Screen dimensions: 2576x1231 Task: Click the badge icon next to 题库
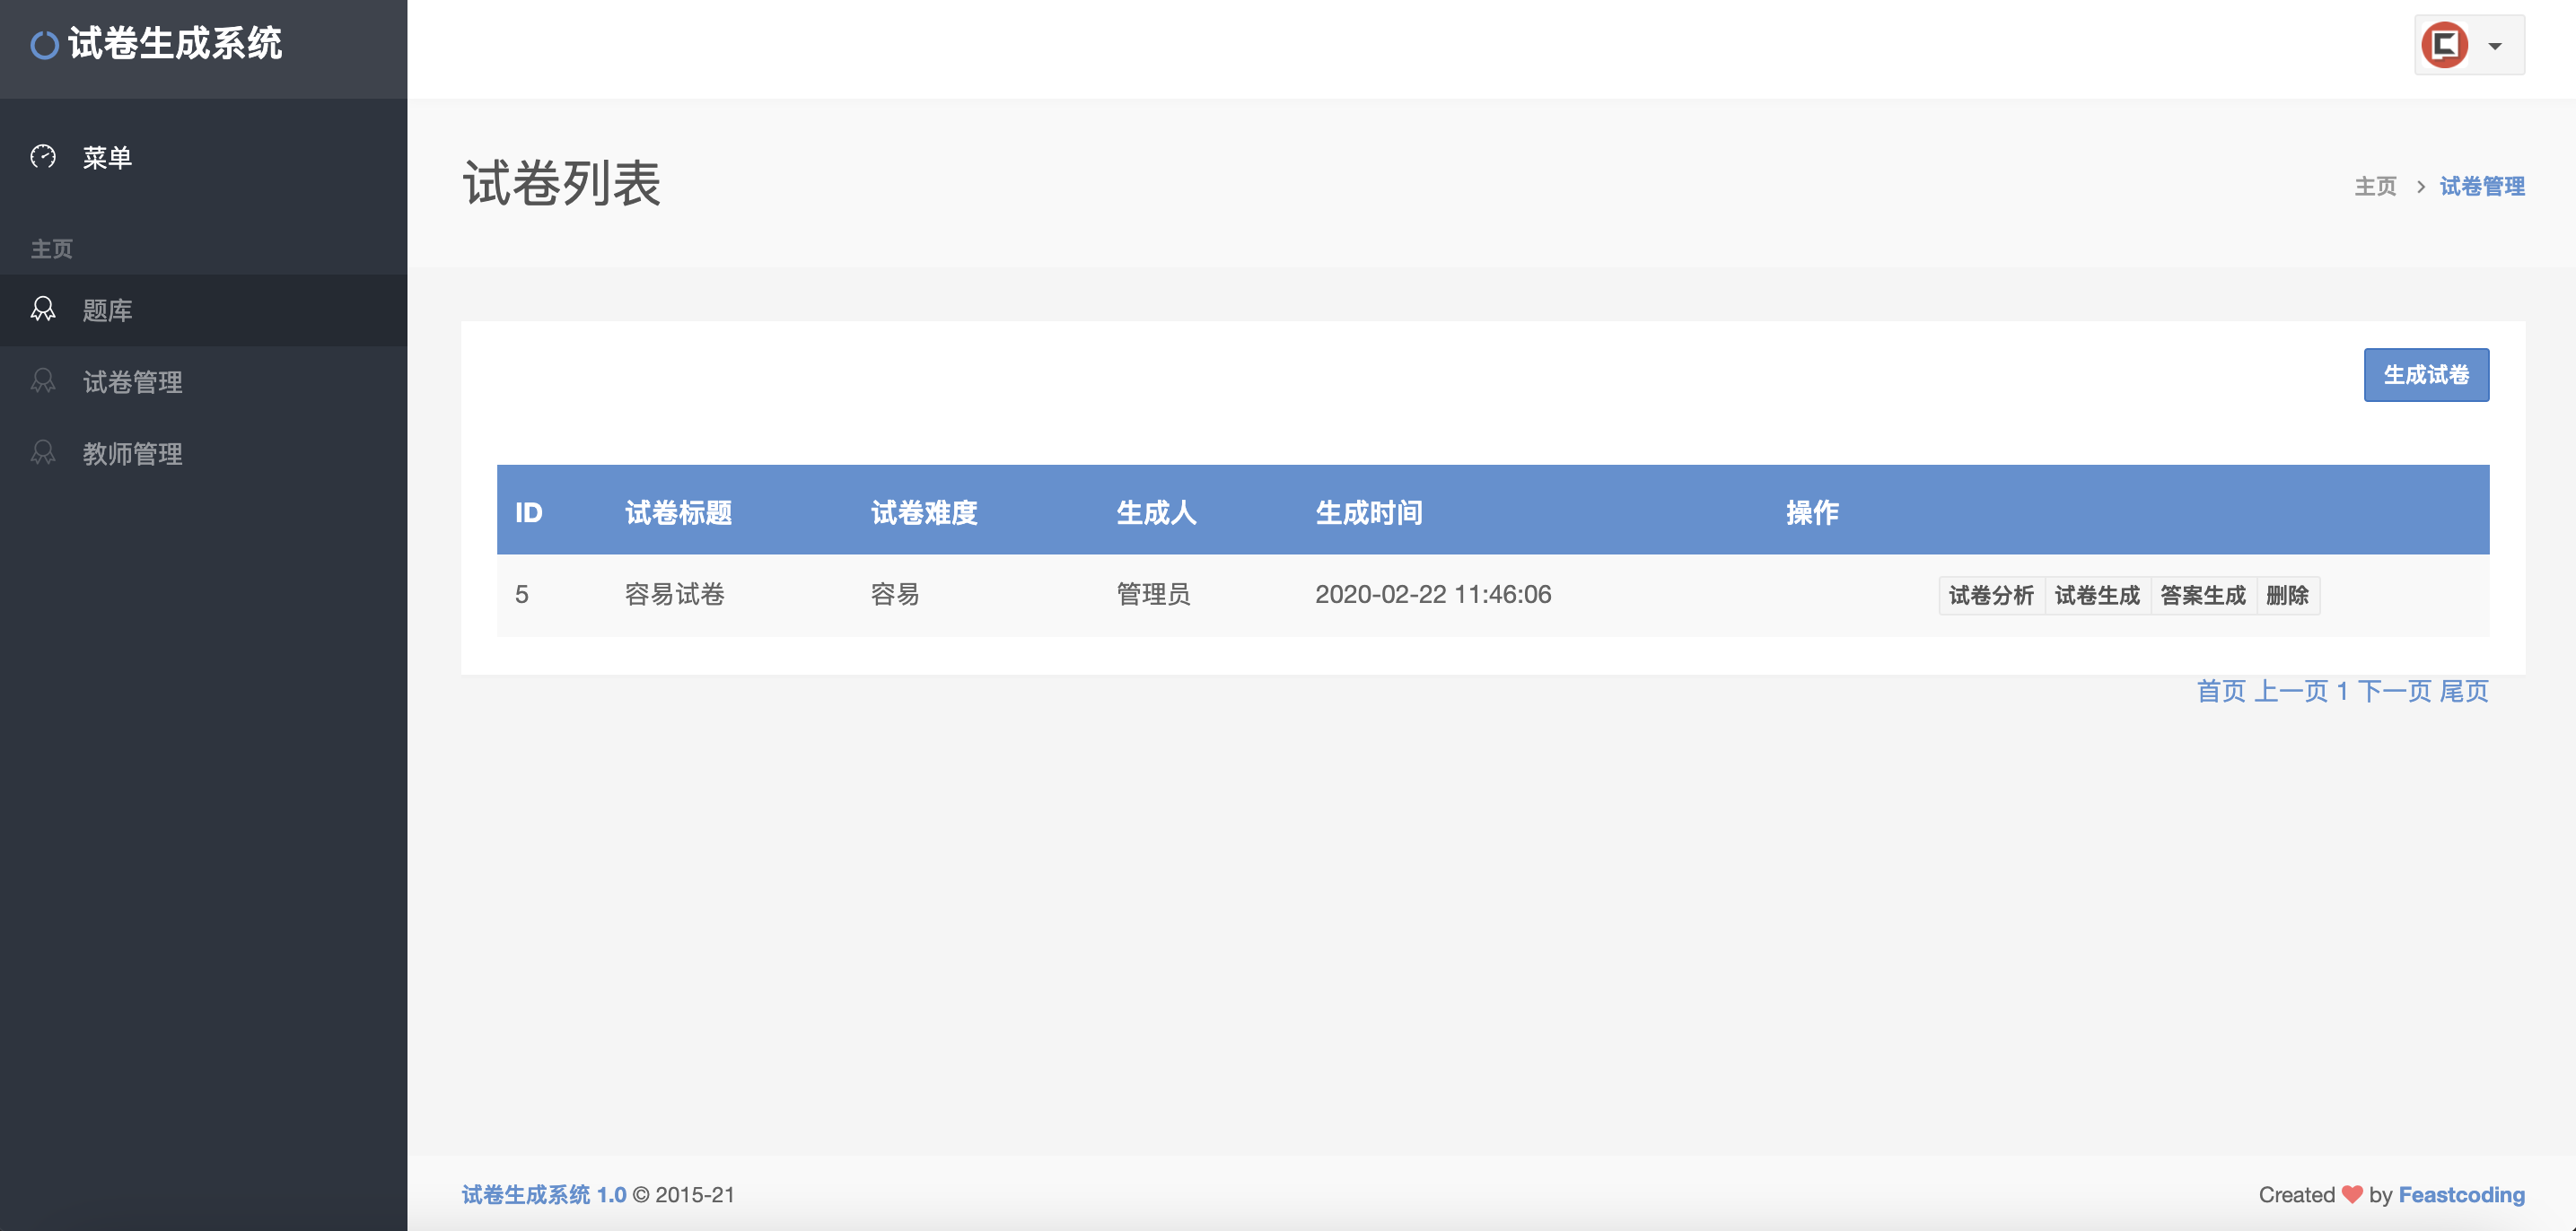[x=43, y=309]
